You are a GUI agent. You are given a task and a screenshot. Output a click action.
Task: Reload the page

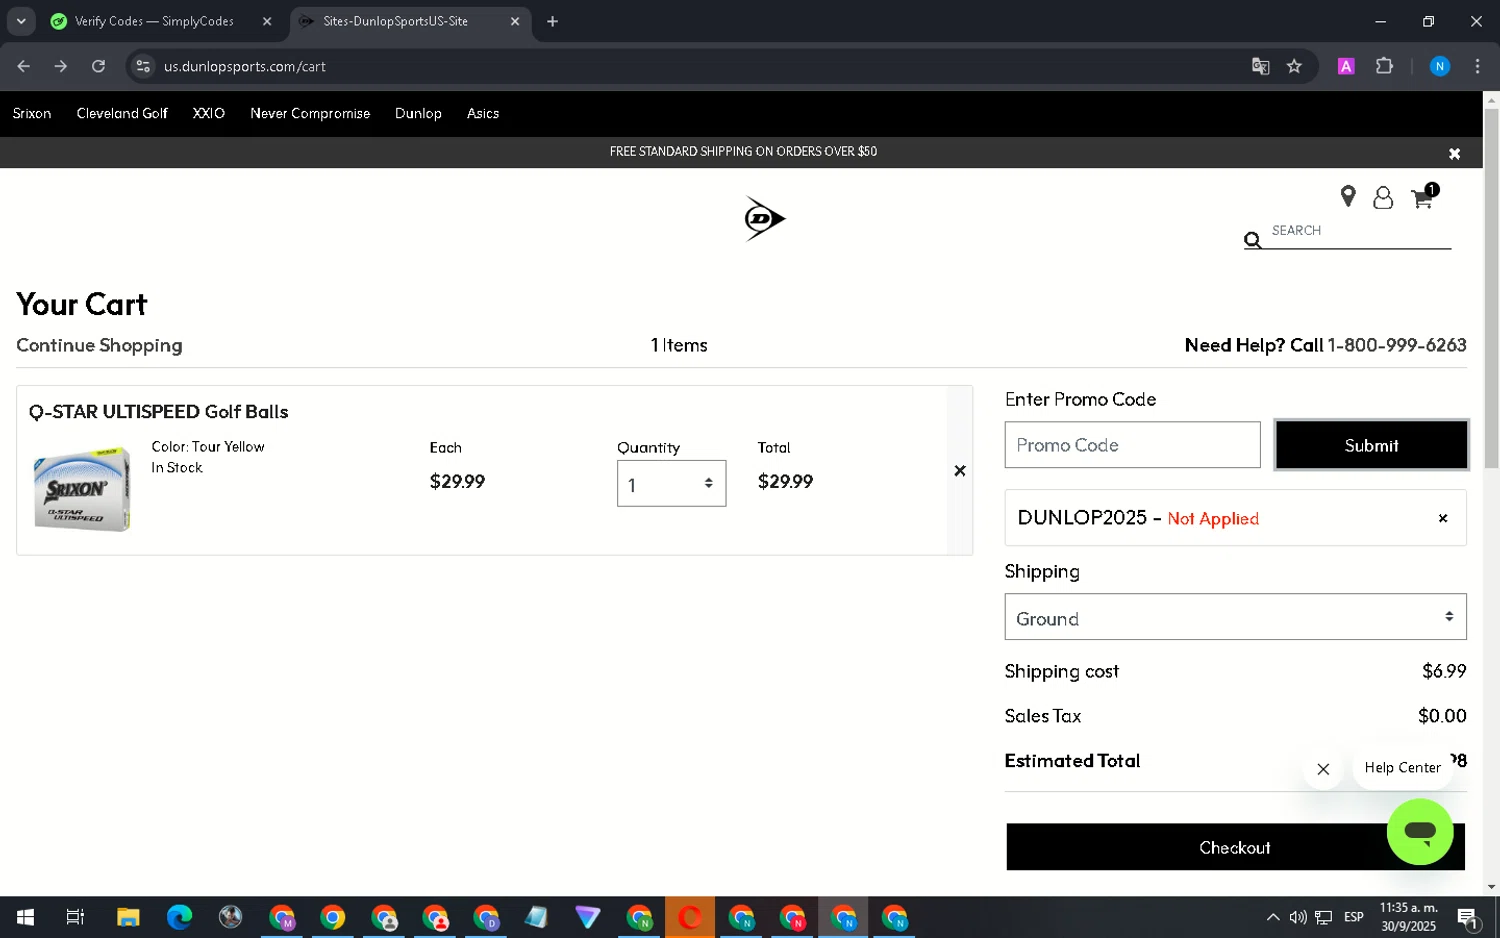pos(98,66)
